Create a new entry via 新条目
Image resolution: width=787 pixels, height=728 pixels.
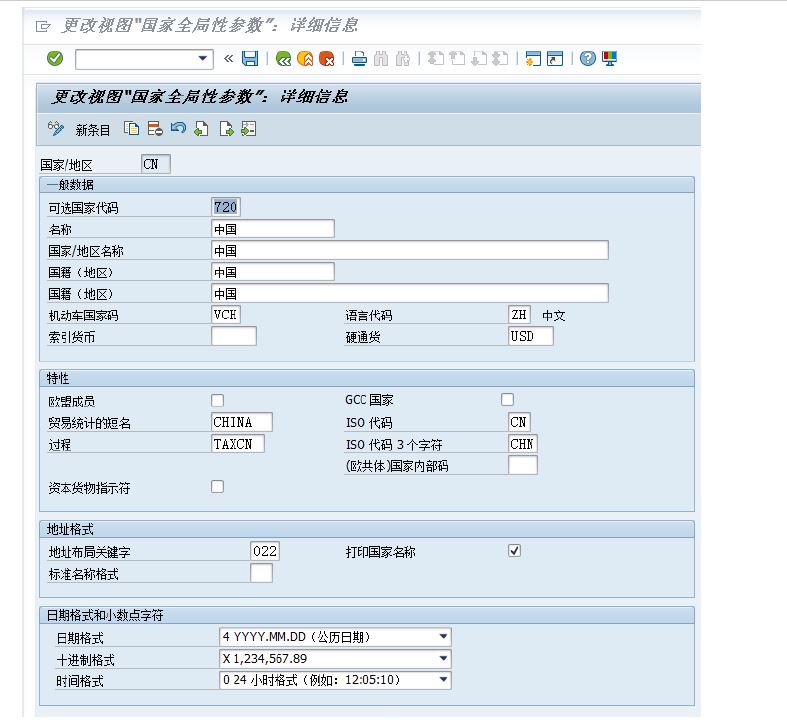coord(93,130)
